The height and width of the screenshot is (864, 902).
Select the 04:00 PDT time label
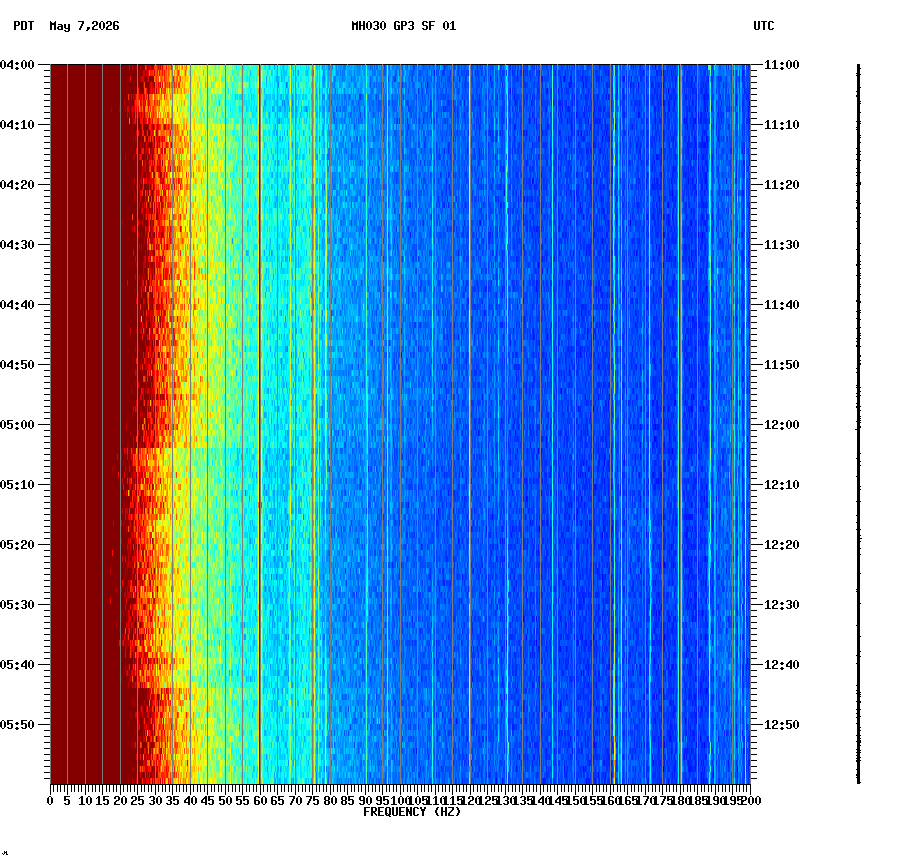point(17,65)
